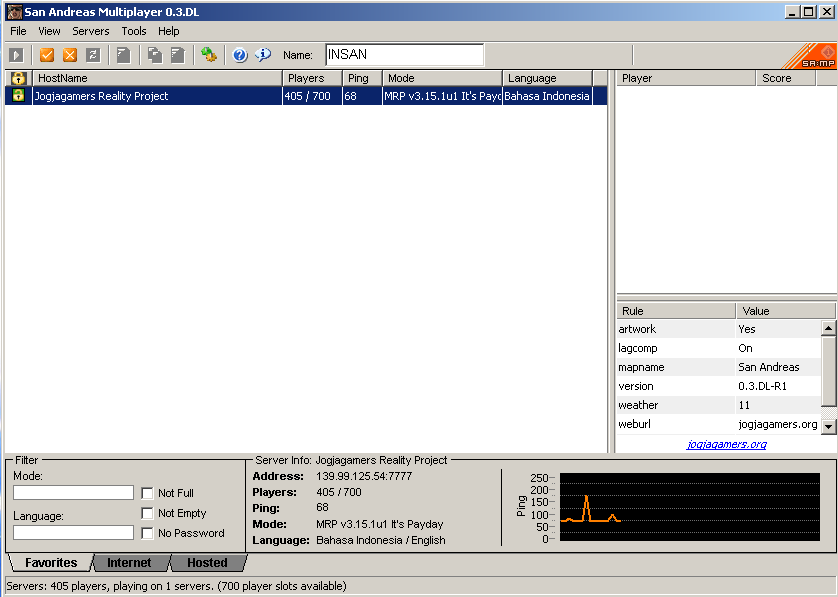Image resolution: width=838 pixels, height=597 pixels.
Task: Click the server properties page icon
Action: click(124, 55)
